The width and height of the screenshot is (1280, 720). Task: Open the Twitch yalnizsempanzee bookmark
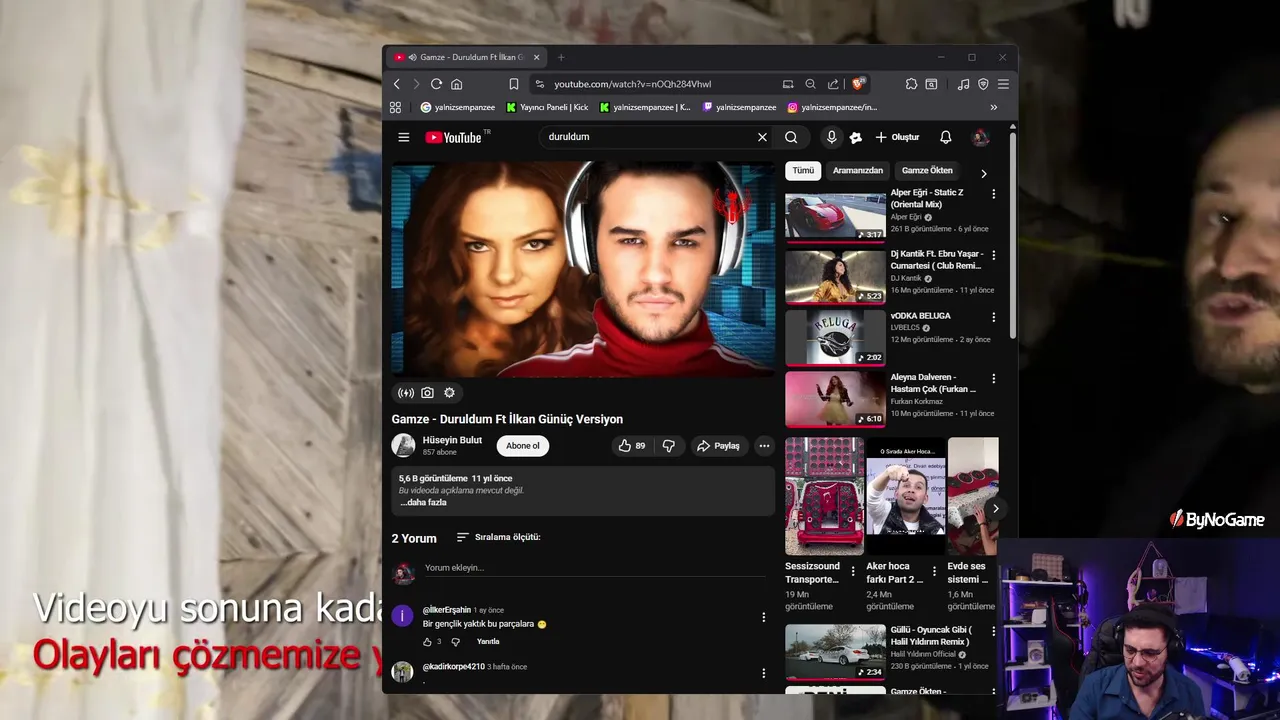pyautogui.click(x=740, y=107)
